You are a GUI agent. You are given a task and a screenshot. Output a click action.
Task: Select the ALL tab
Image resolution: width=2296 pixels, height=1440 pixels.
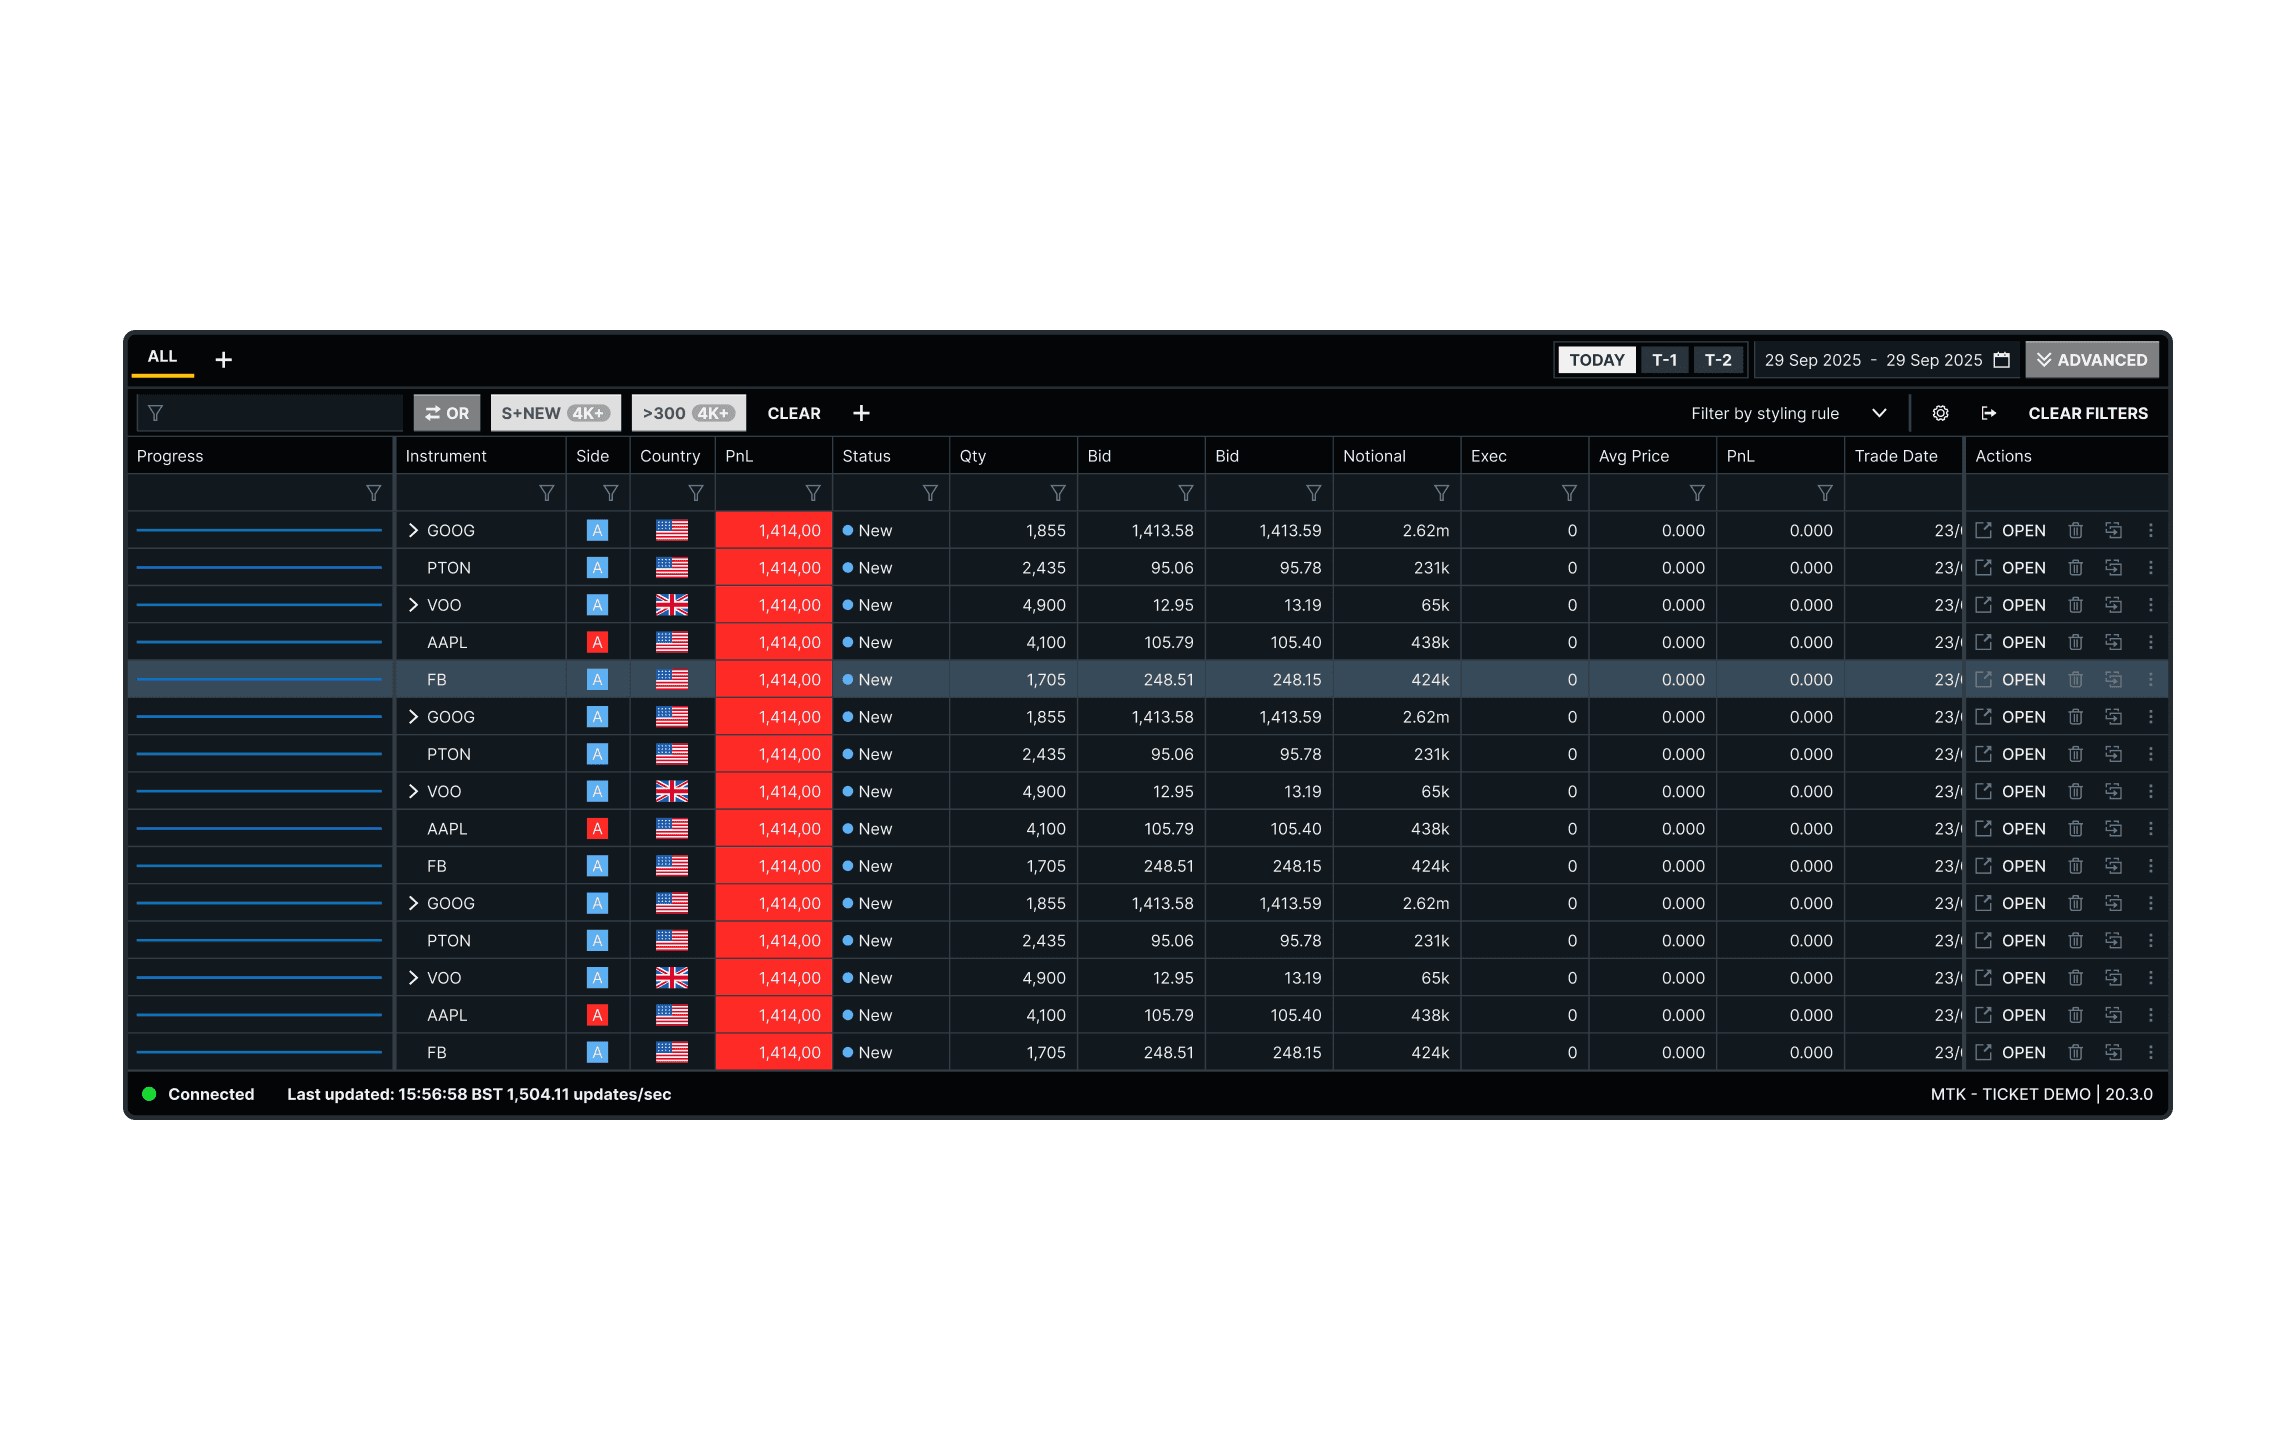coord(162,357)
